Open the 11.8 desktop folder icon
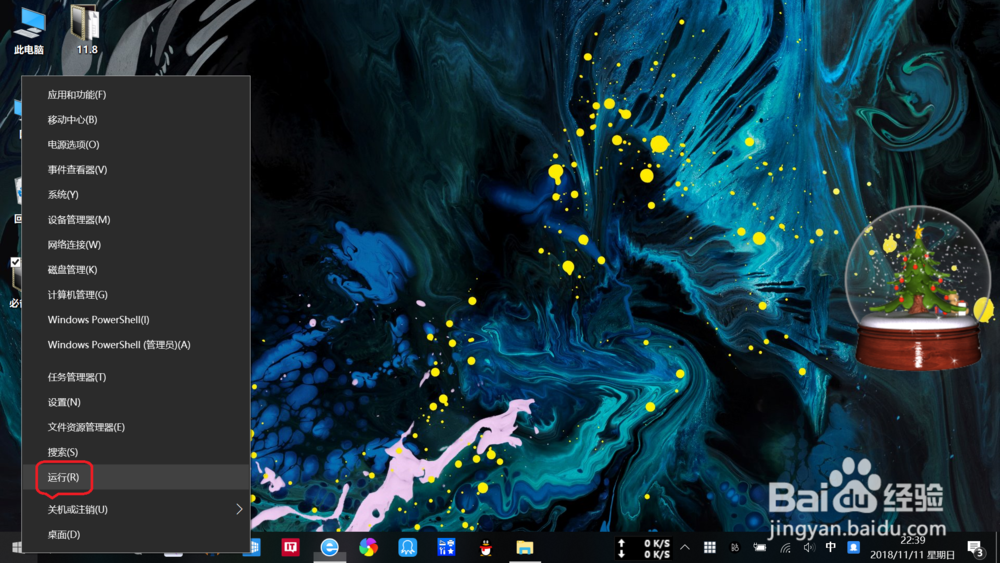1000x563 pixels. tap(87, 29)
